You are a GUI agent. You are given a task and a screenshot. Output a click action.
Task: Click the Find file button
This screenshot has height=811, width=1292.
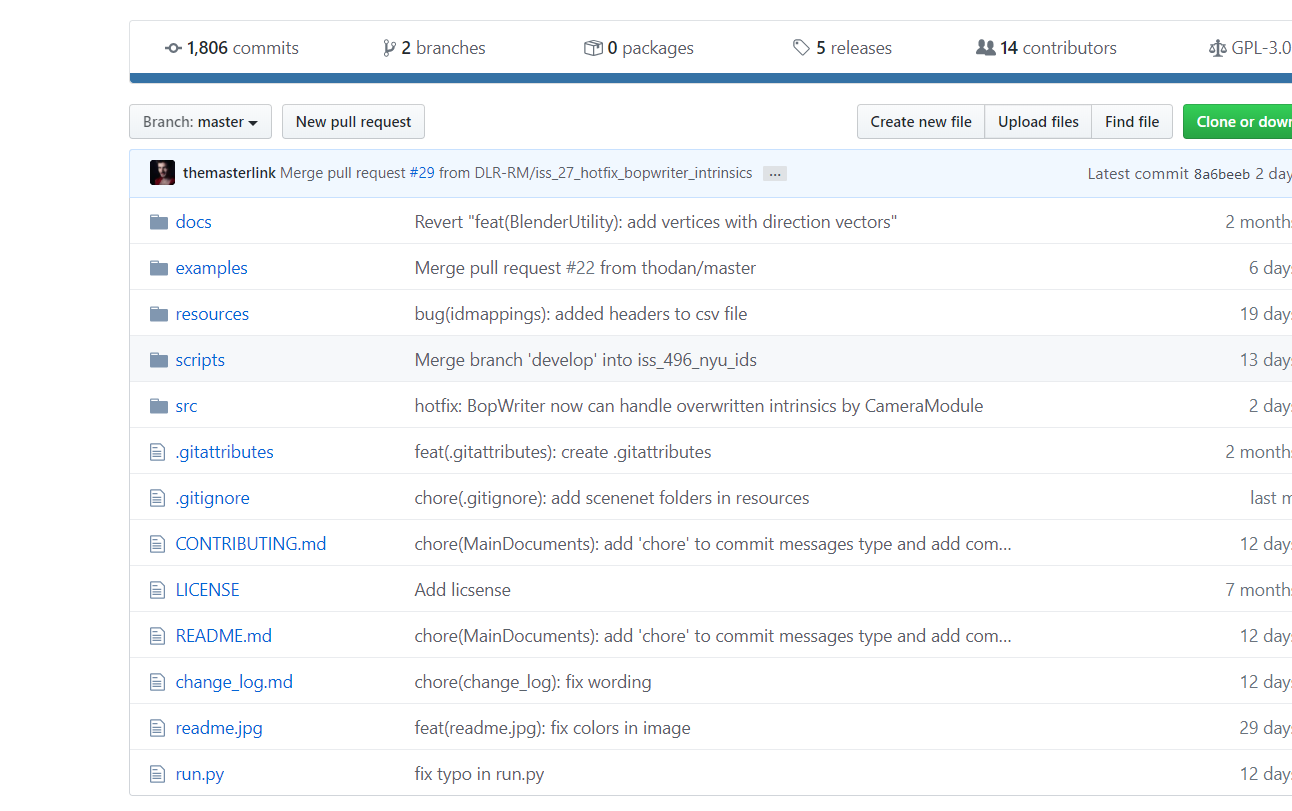click(x=1131, y=122)
